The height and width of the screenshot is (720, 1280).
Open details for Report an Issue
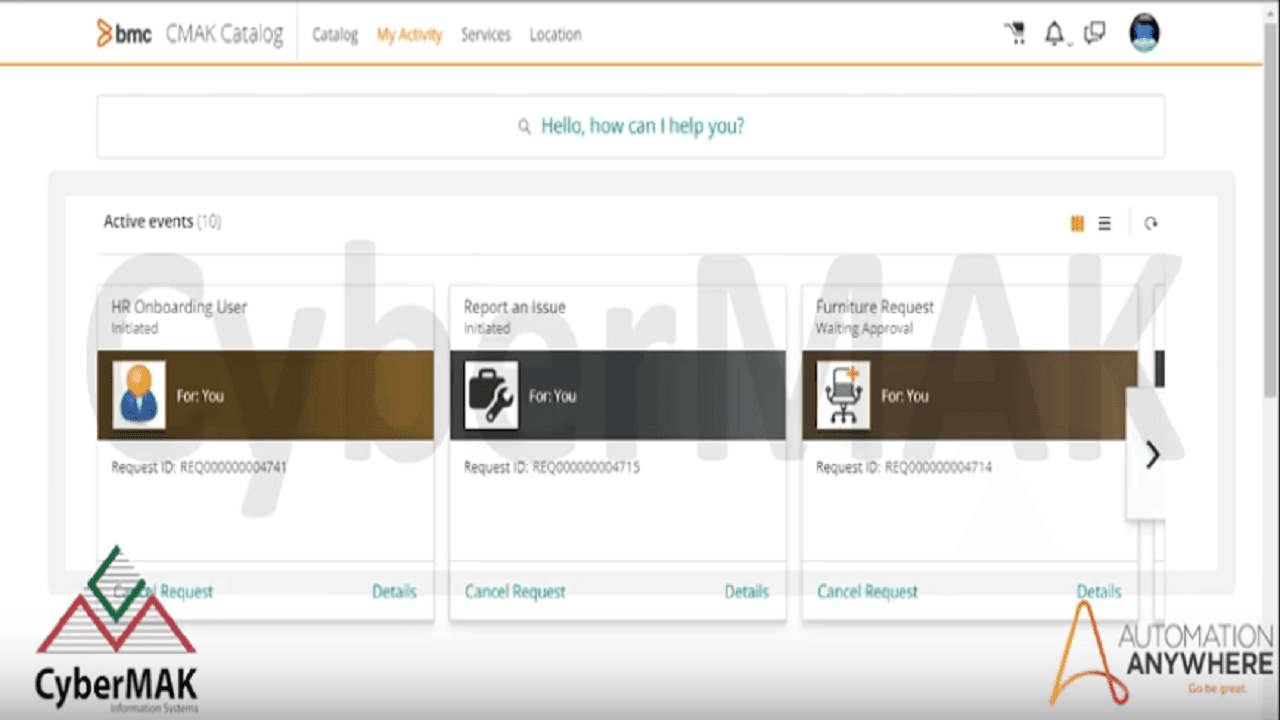click(747, 591)
